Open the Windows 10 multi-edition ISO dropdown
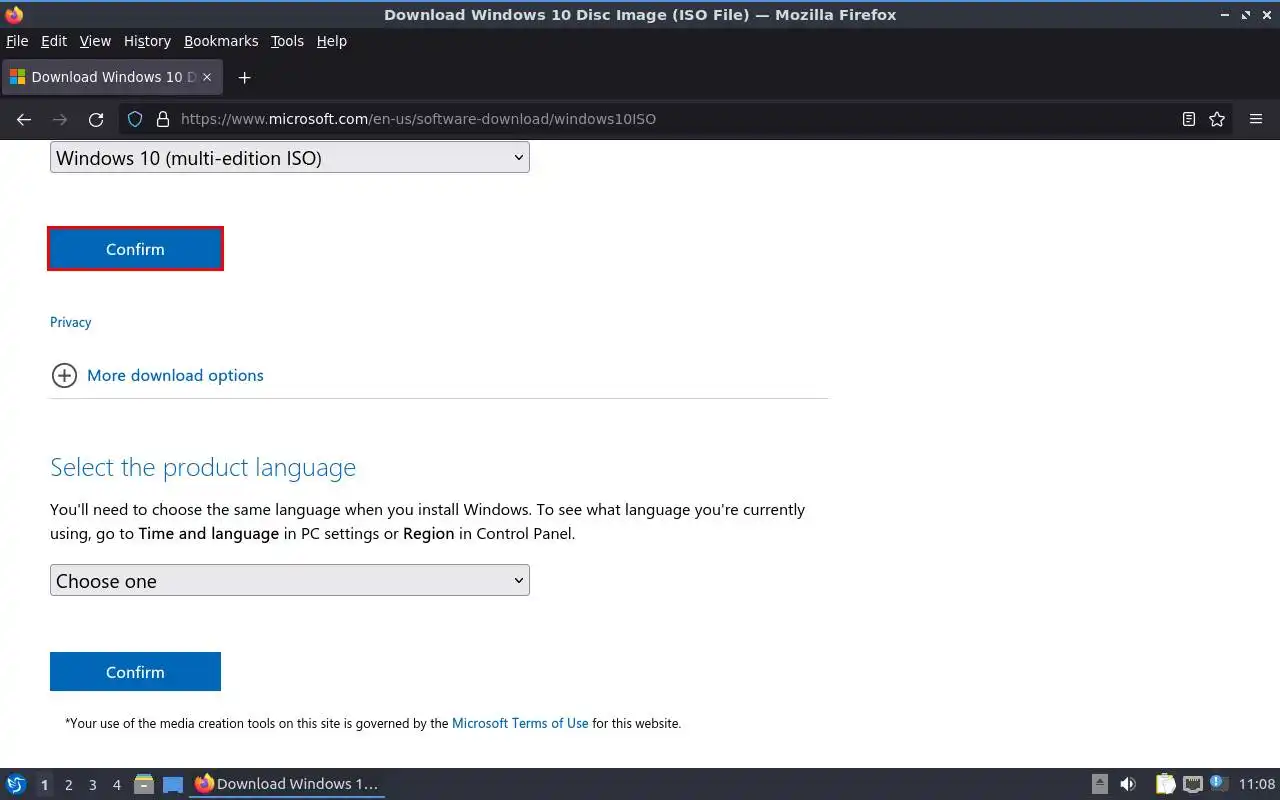 pos(290,157)
